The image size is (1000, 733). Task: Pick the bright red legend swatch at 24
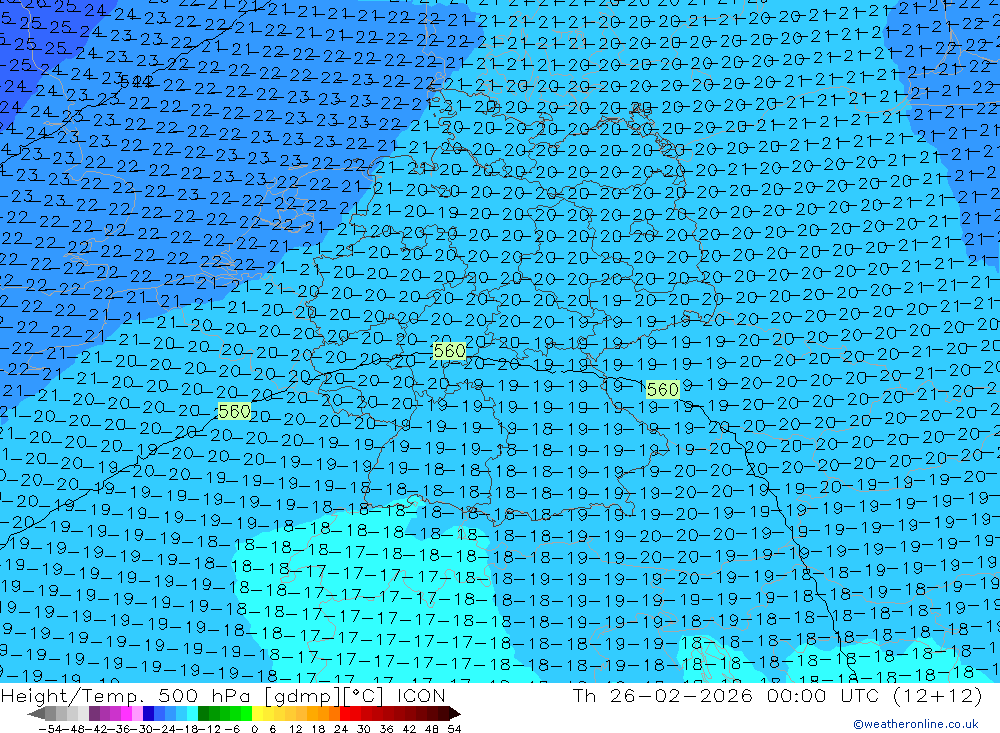tap(345, 713)
